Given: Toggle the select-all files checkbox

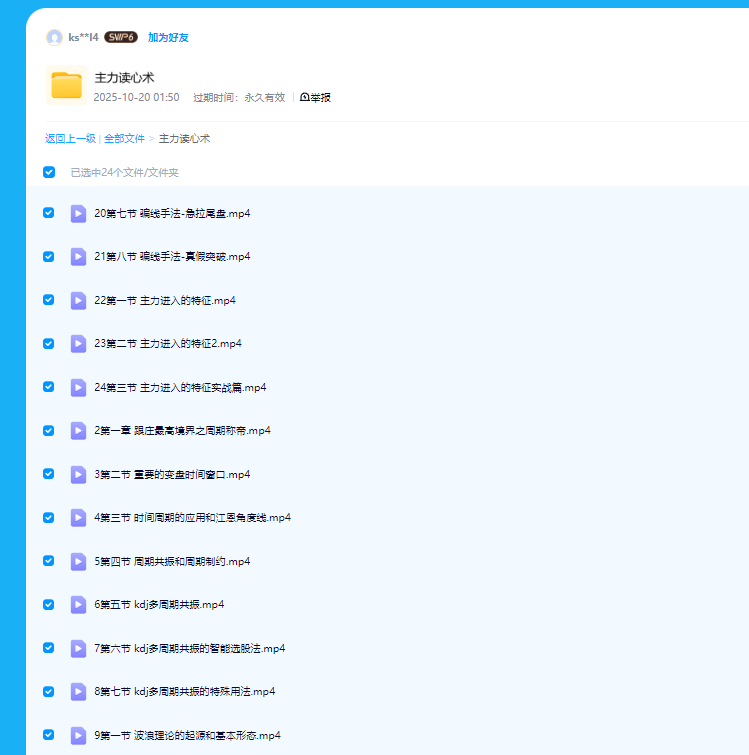Looking at the screenshot, I should click(x=49, y=172).
